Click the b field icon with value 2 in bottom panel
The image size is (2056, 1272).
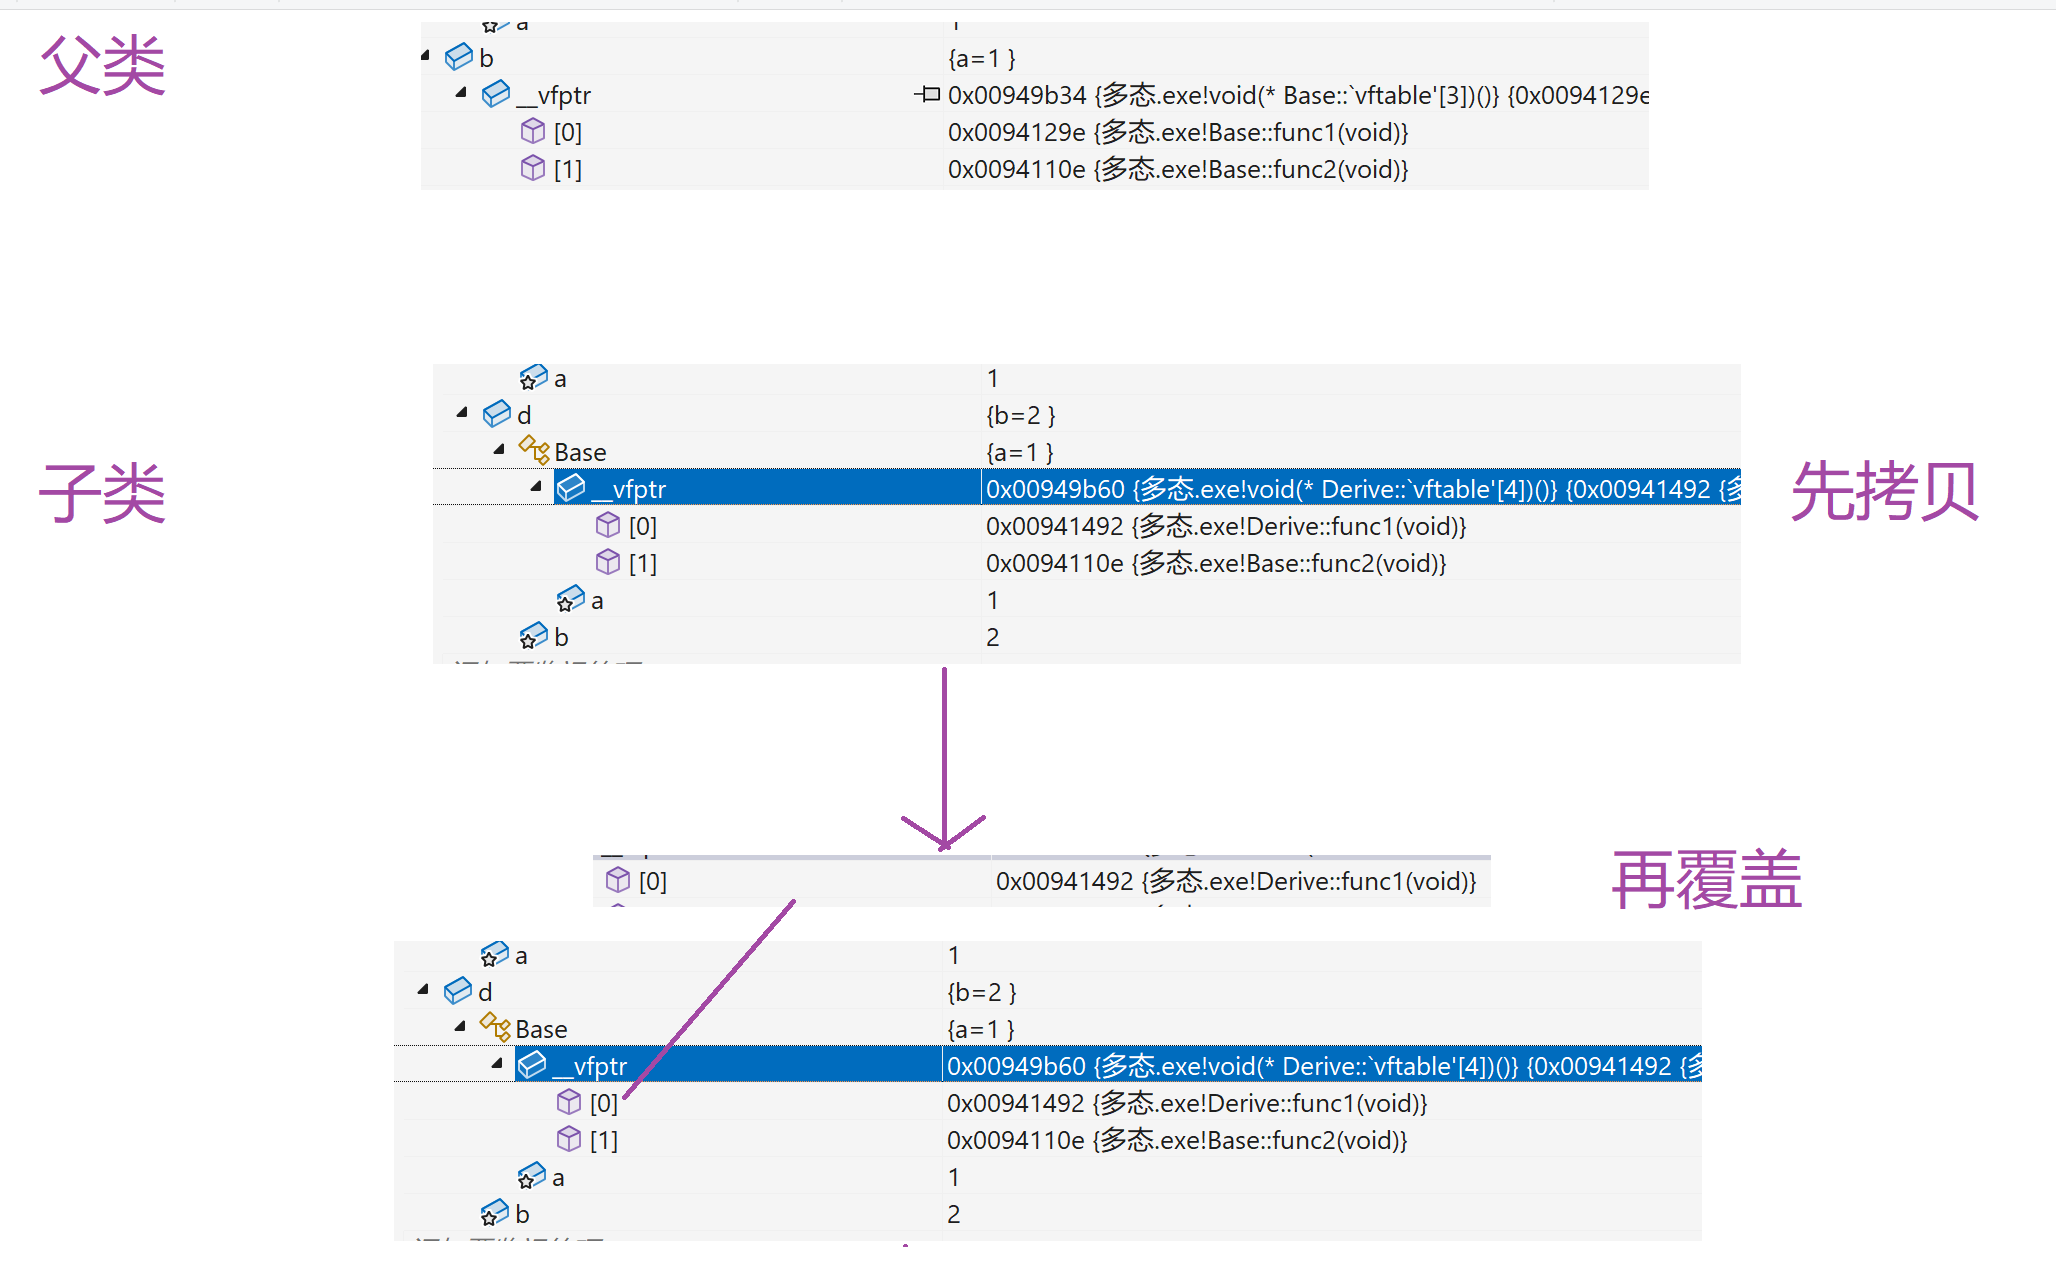[x=495, y=1213]
